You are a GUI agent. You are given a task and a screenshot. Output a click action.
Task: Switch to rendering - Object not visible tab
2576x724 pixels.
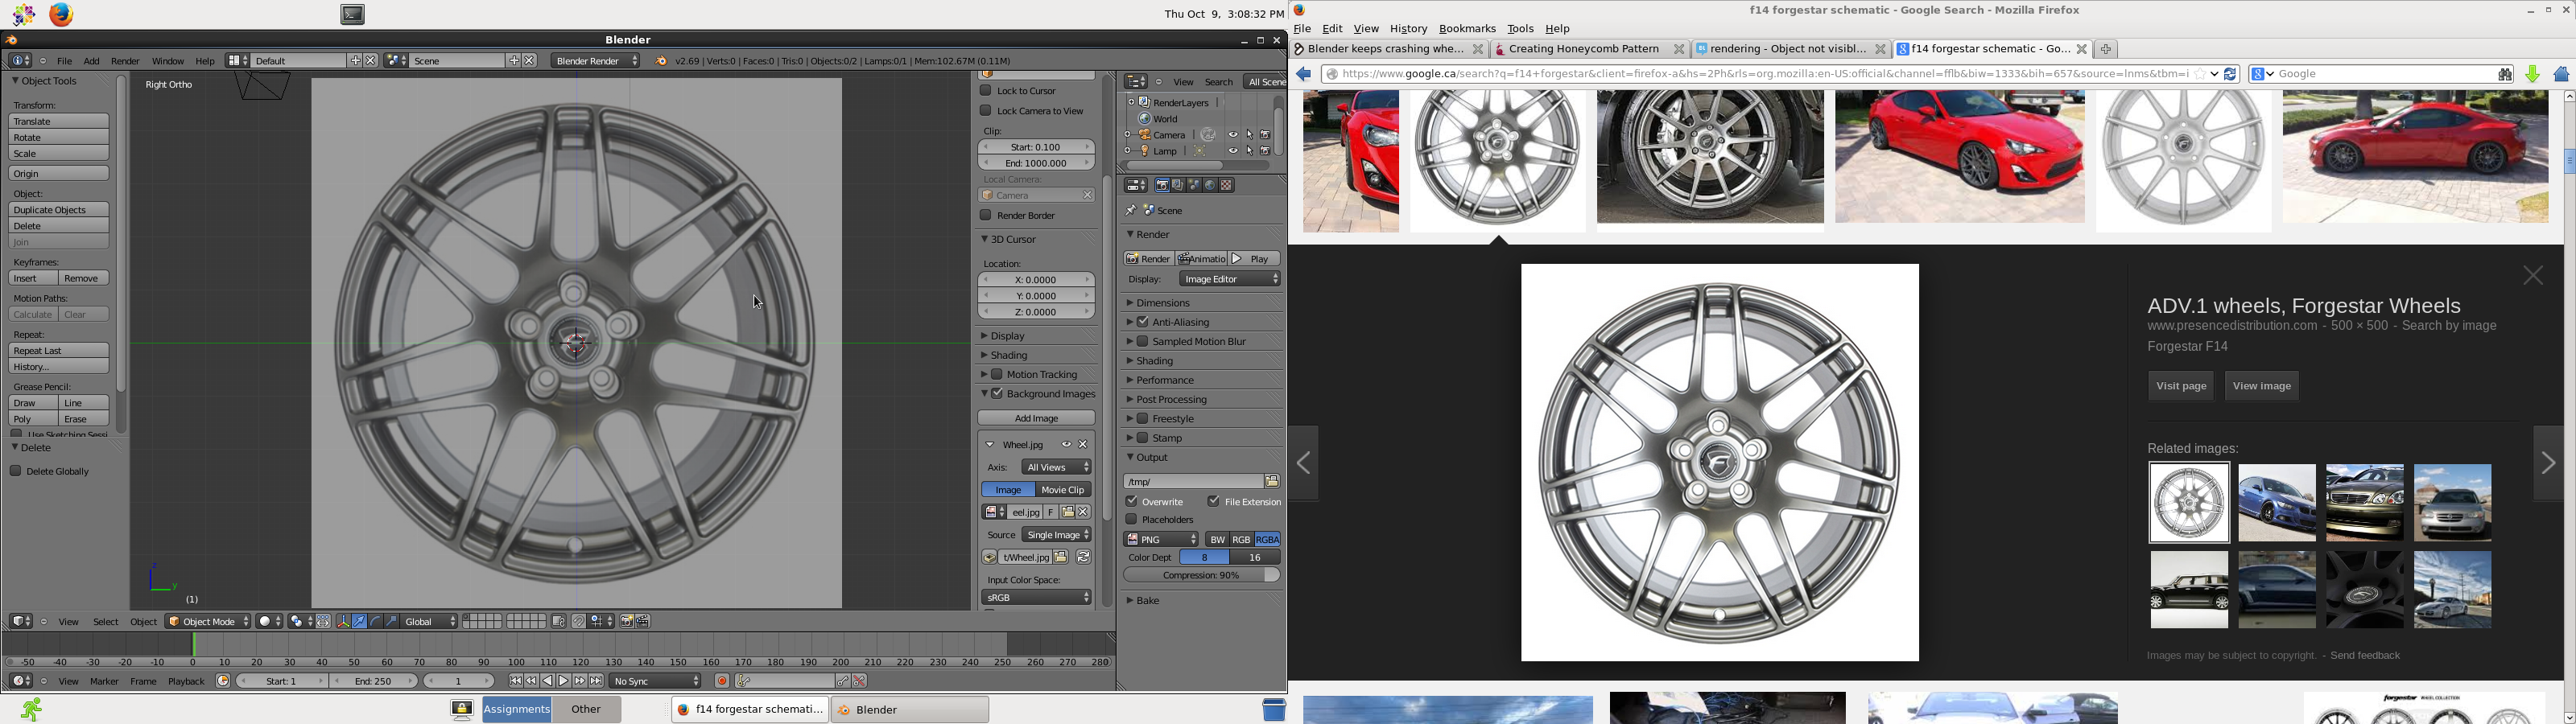1790,49
